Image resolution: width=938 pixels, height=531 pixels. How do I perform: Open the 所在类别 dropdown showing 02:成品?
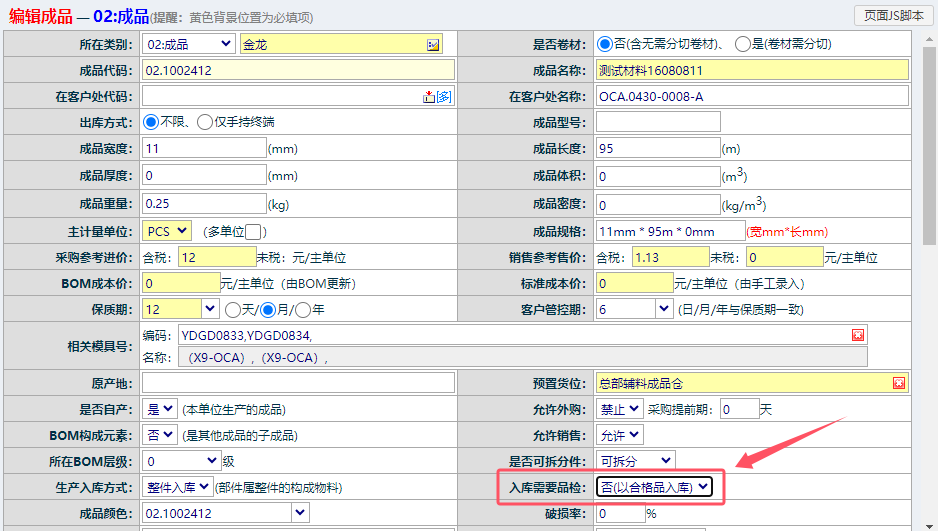[188, 44]
